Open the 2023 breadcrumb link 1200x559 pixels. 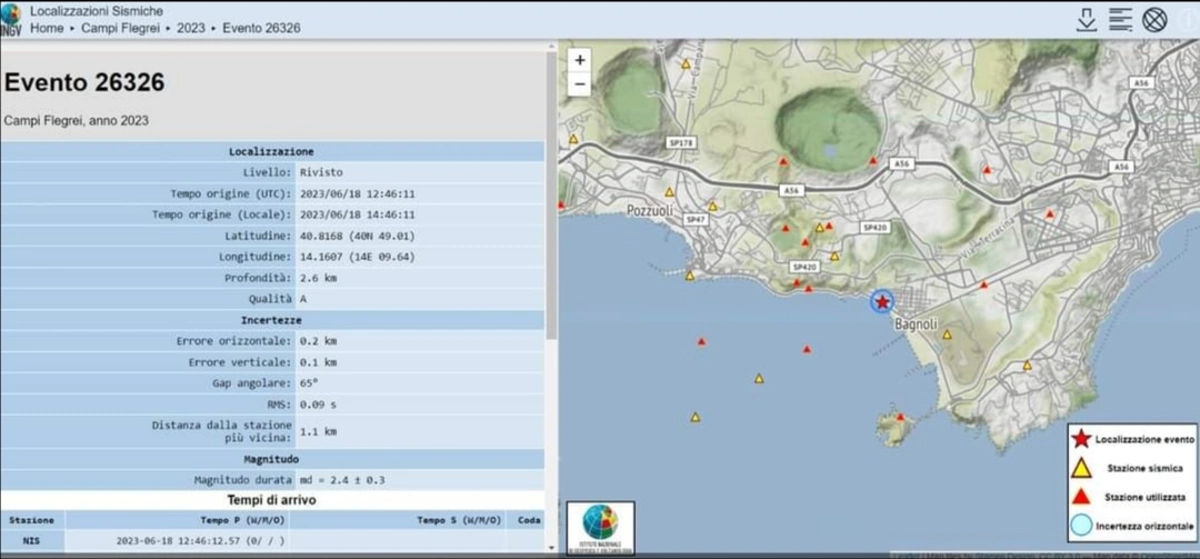point(191,28)
